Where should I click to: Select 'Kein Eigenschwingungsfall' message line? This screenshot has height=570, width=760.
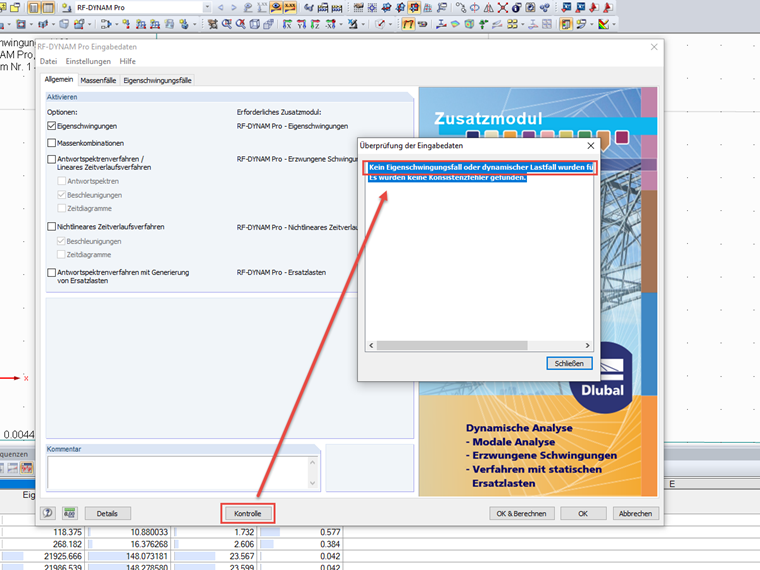click(480, 167)
